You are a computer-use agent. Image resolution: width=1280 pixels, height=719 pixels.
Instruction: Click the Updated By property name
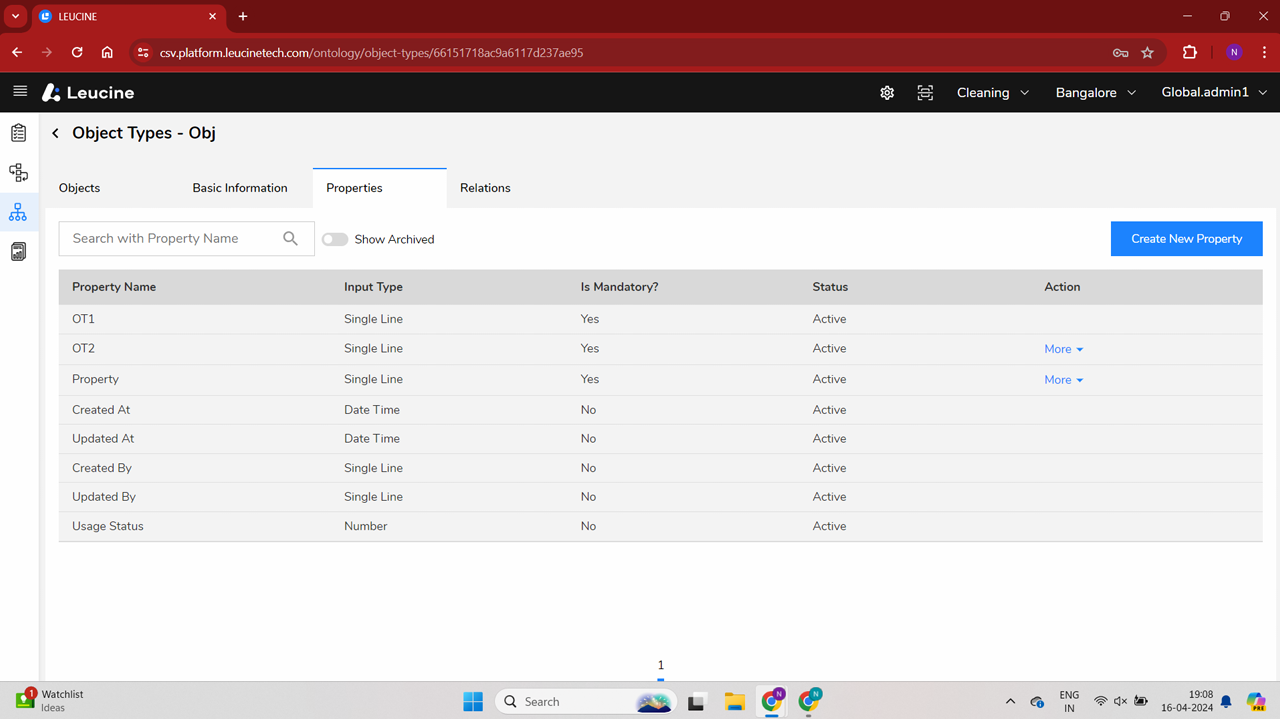coord(104,497)
